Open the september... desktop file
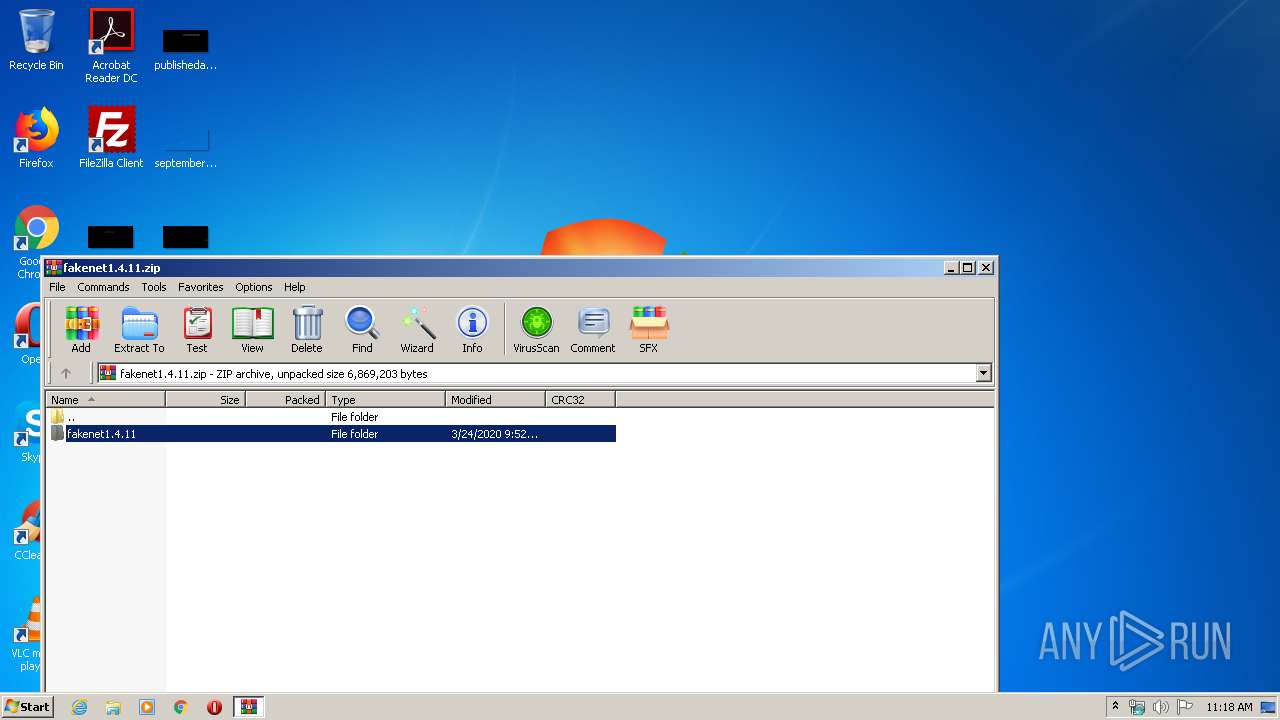Viewport: 1280px width, 720px height. (185, 146)
